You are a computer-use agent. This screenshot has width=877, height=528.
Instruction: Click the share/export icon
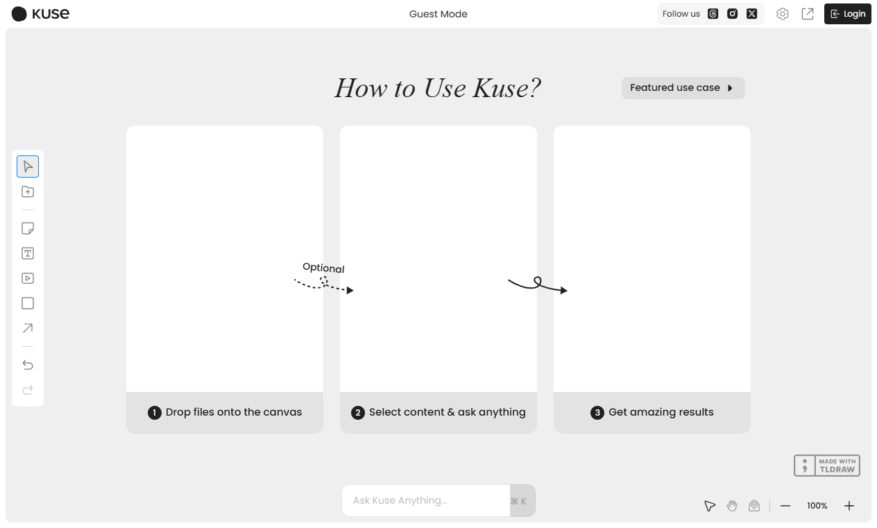[808, 14]
